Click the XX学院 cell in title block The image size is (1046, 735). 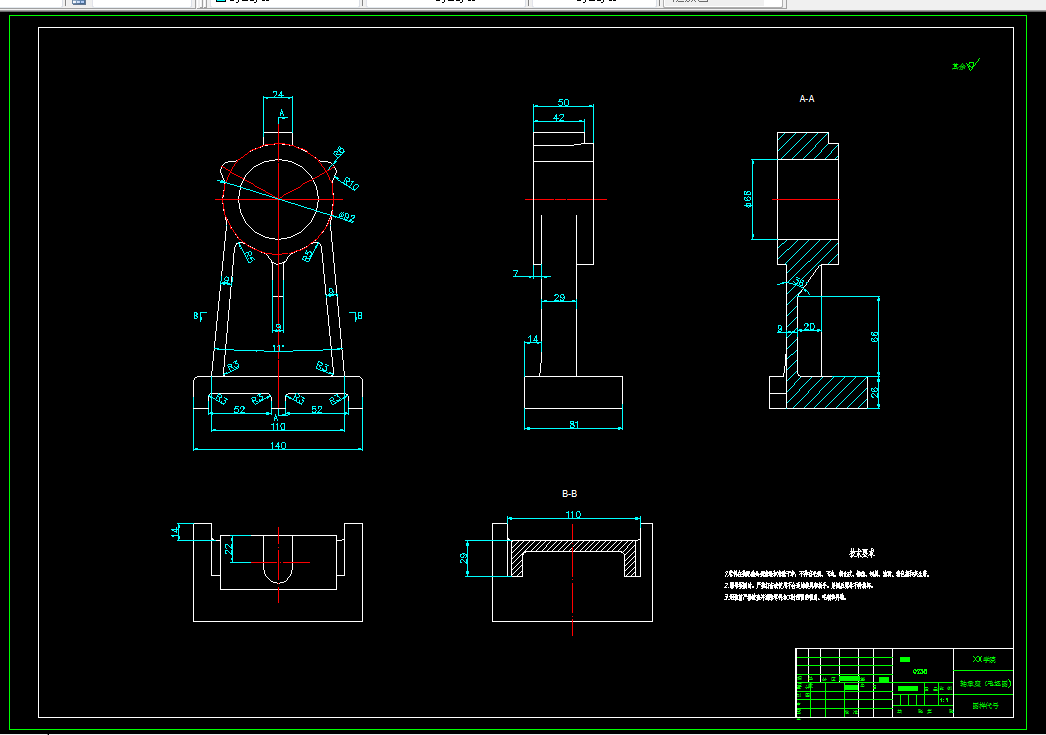tap(983, 659)
